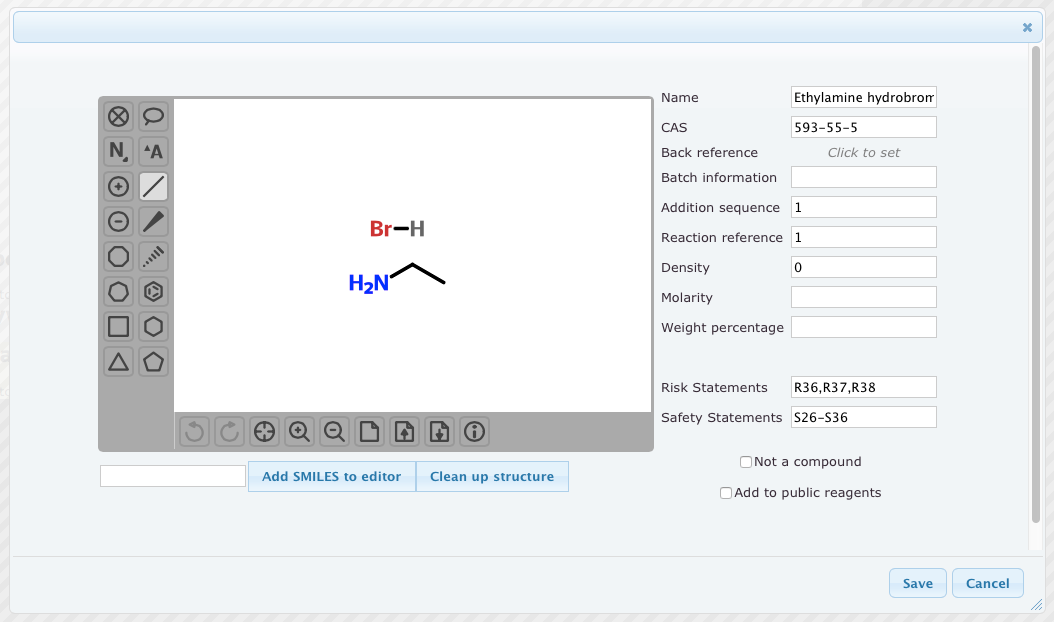Click the Br atom in the structure
The image size is (1054, 622).
coord(380,229)
